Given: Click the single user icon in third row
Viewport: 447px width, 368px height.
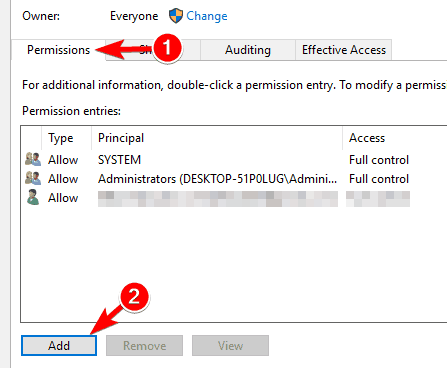Looking at the screenshot, I should click(x=33, y=197).
